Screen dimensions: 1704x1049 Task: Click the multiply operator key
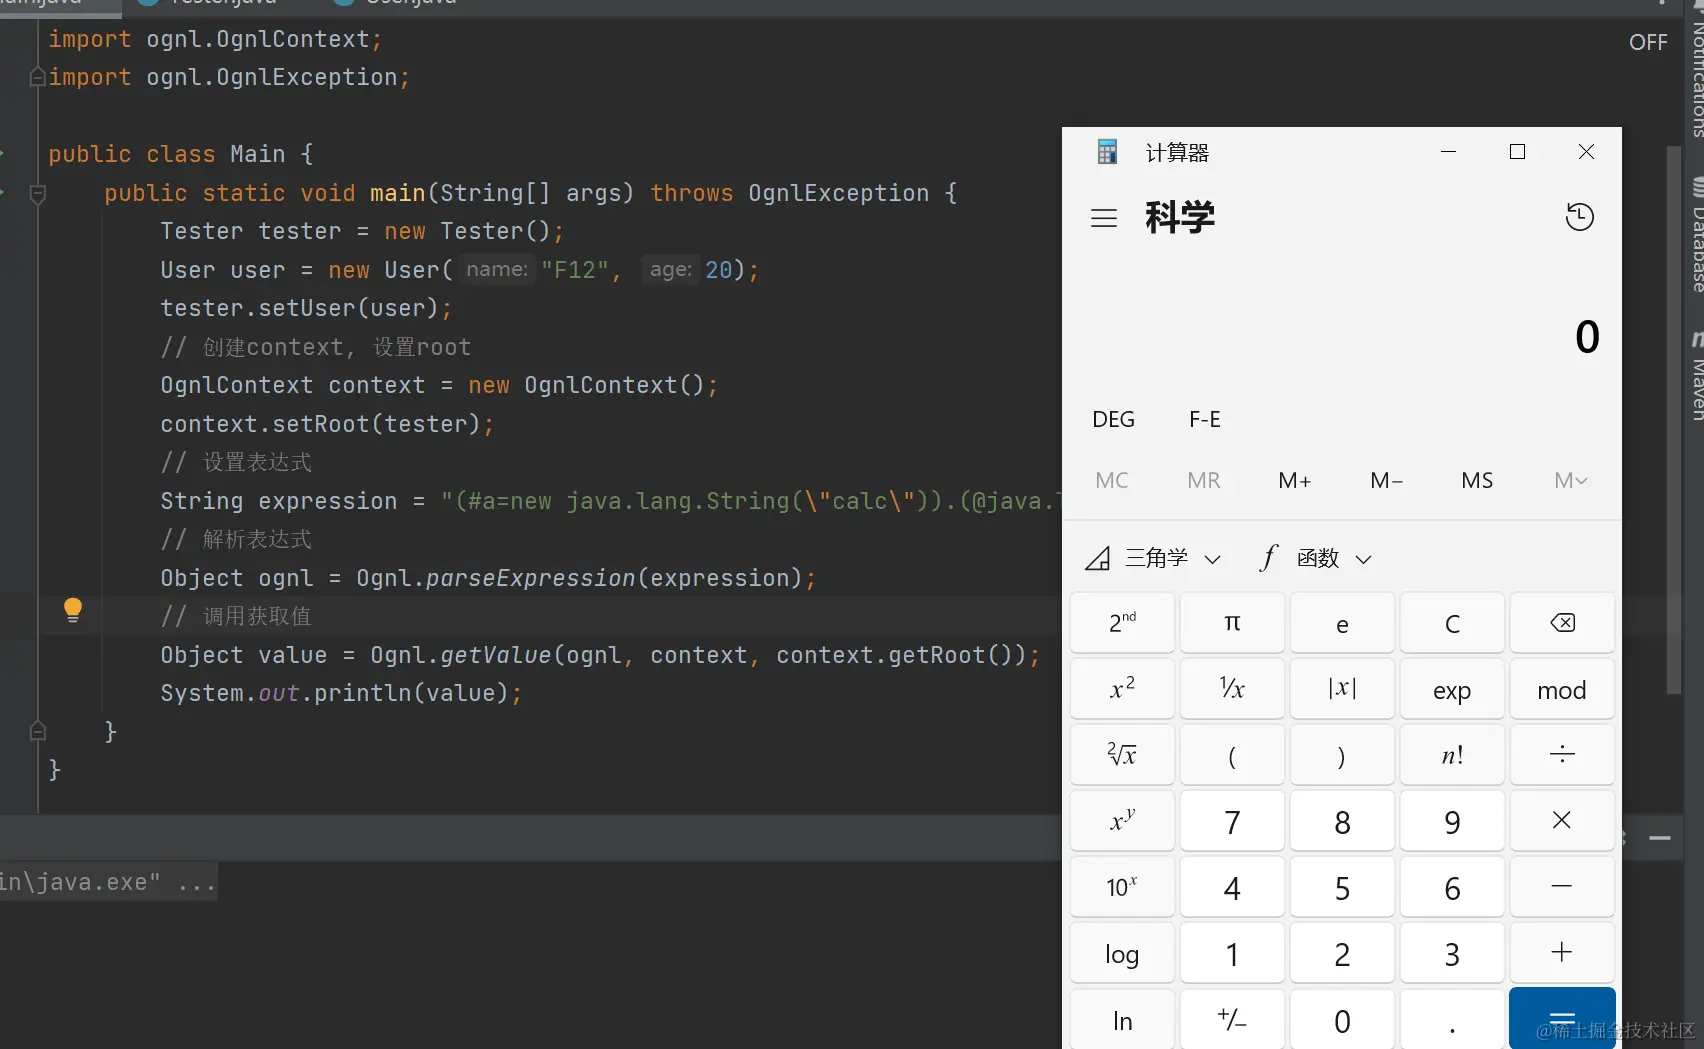tap(1562, 821)
